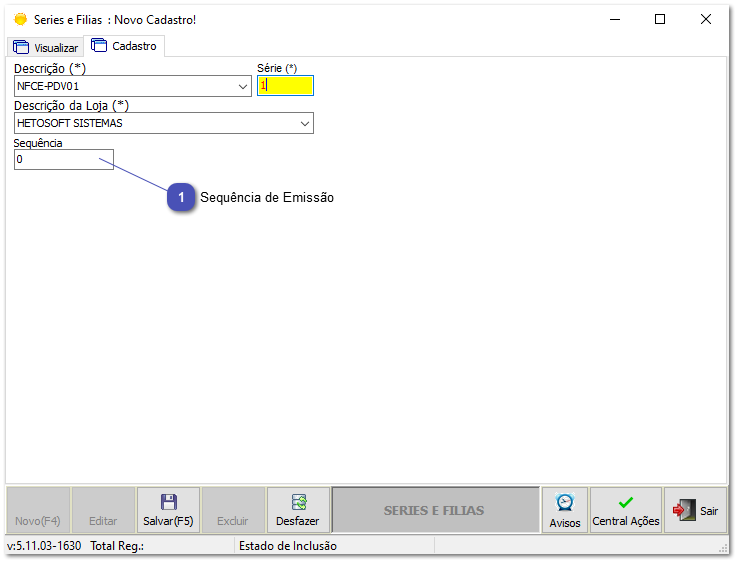Expand the Descrição dropdown arrow
The width and height of the screenshot is (738, 563).
(243, 87)
